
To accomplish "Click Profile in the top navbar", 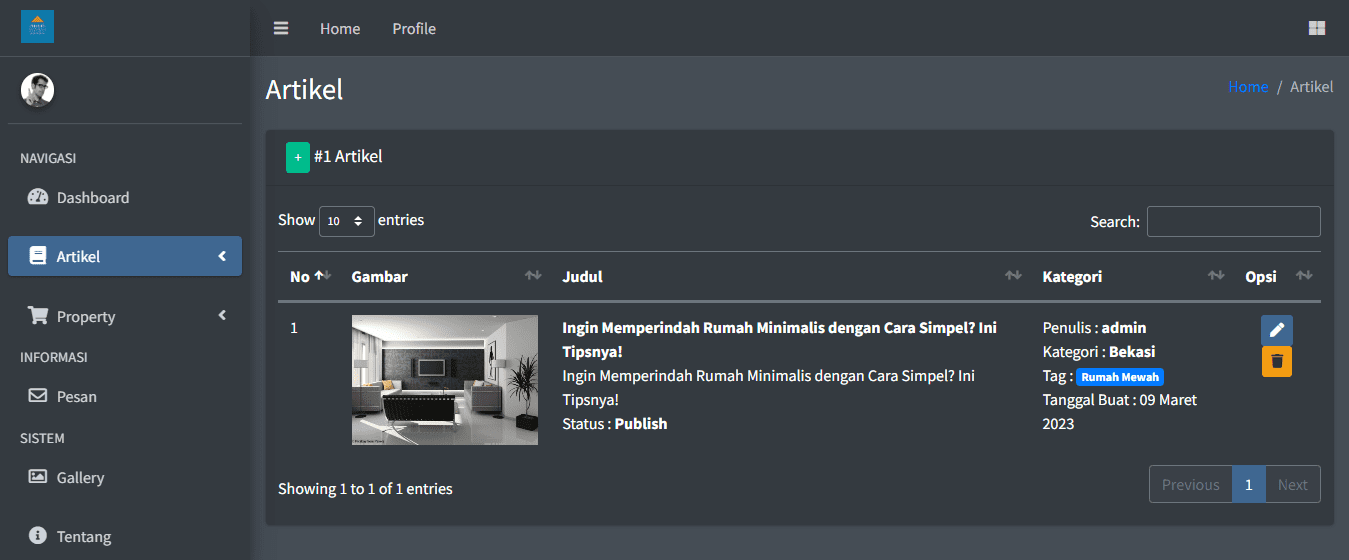I will click(413, 28).
